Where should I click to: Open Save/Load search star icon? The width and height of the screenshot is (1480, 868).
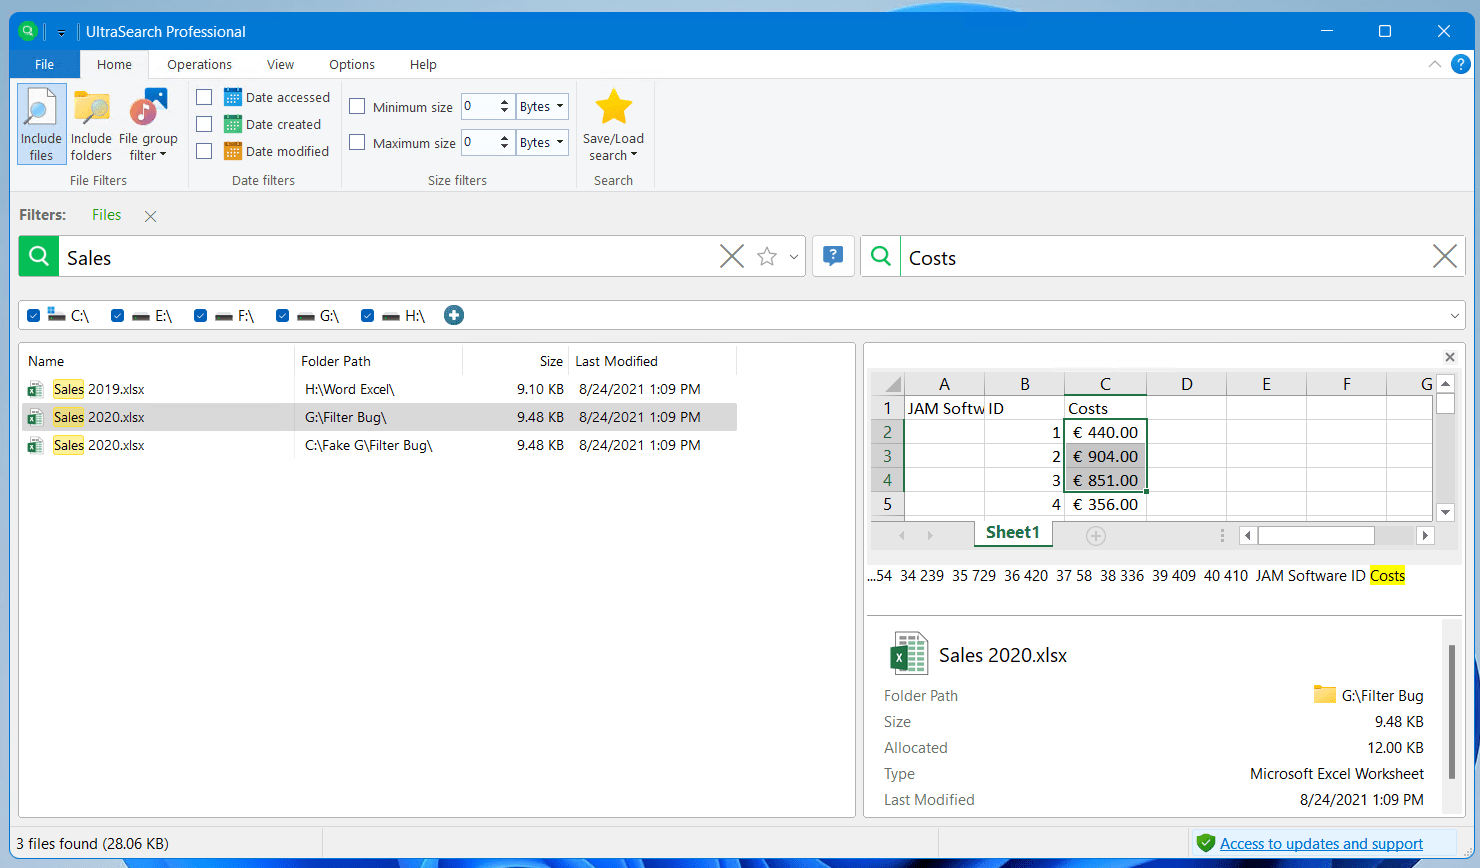(x=613, y=108)
